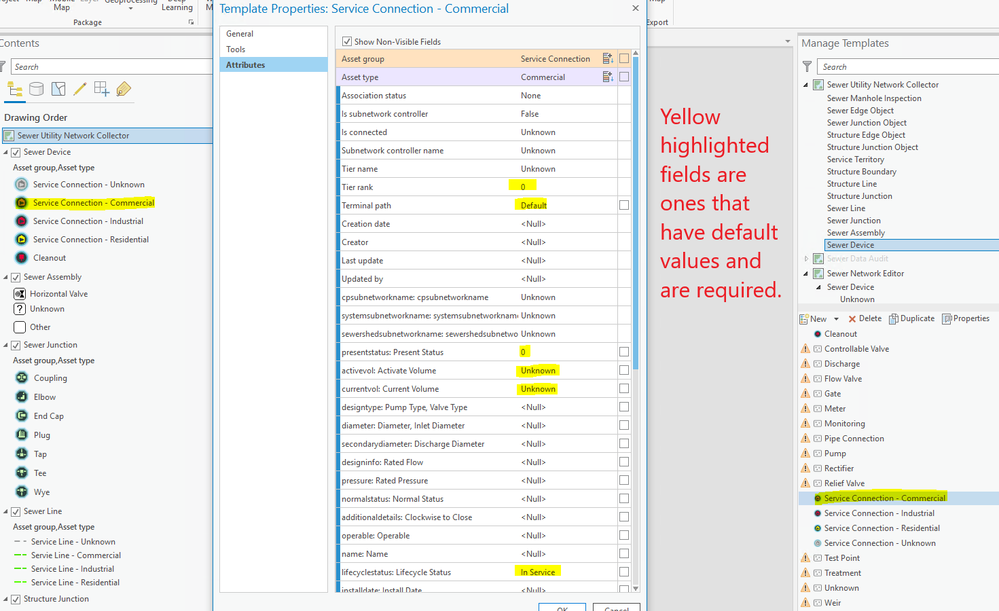Image resolution: width=999 pixels, height=611 pixels.
Task: Click Plug junction symbol
Action: pyautogui.click(x=22, y=435)
